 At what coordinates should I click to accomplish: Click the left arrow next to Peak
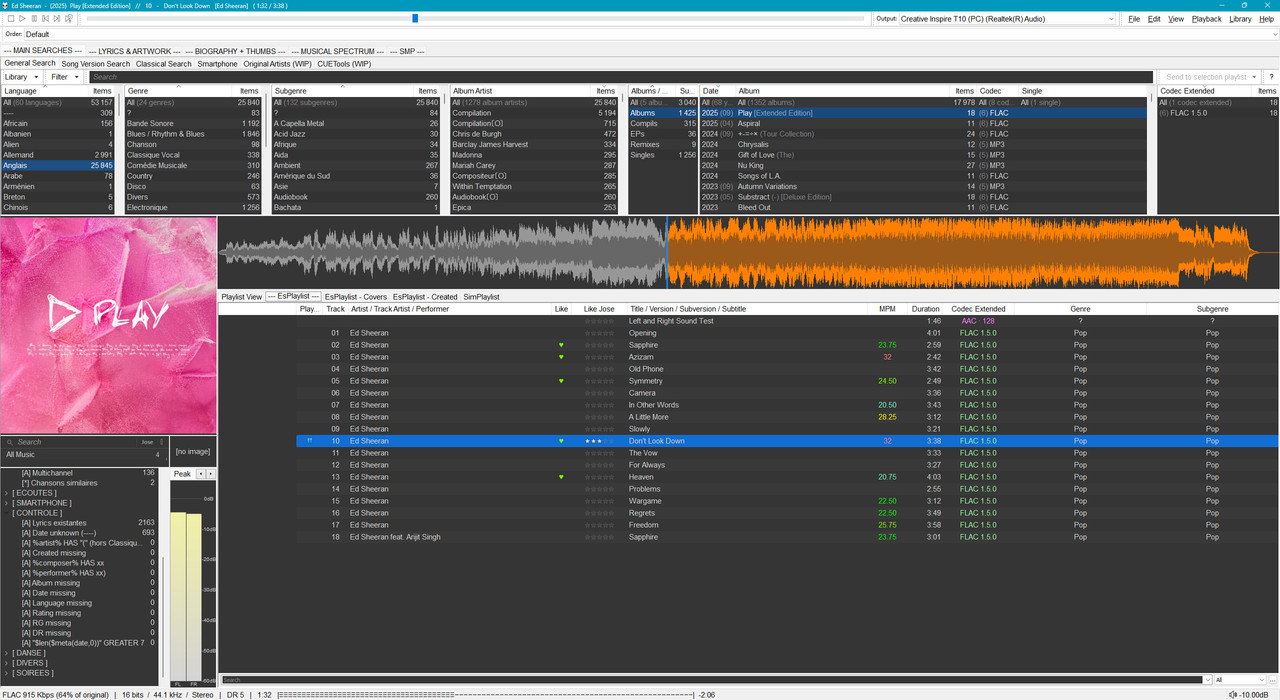200,474
